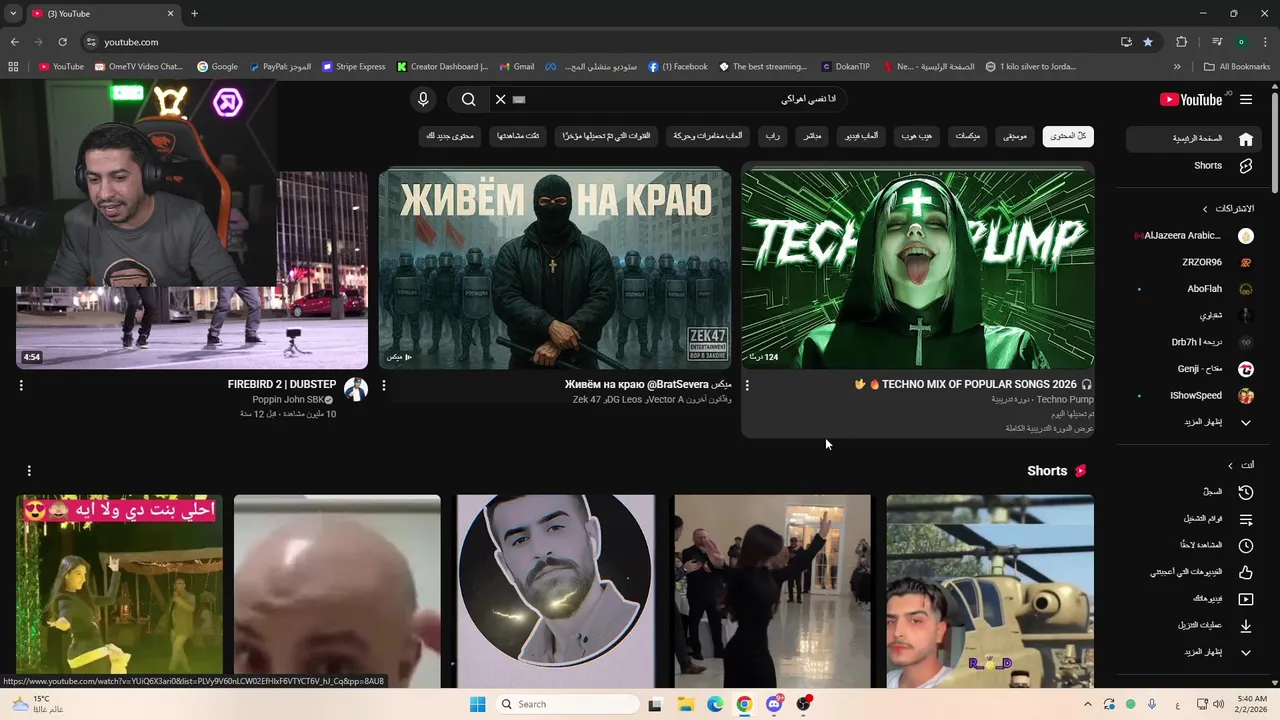This screenshot has height=720, width=1280.
Task: Open options for TECHNO MIX video
Action: pyautogui.click(x=747, y=385)
